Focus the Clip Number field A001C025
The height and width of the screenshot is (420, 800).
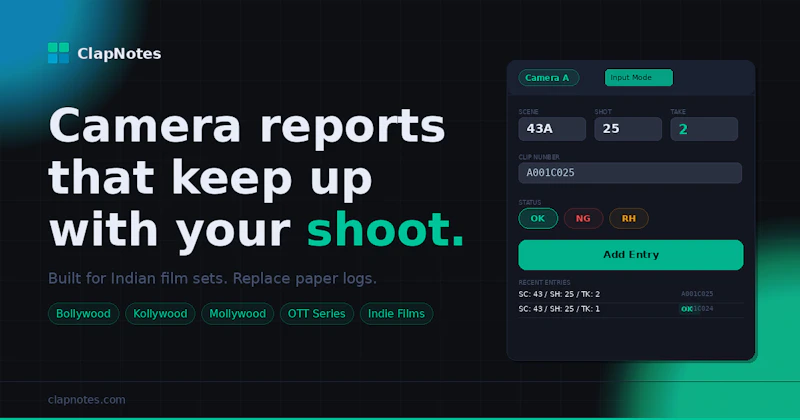[x=630, y=173]
